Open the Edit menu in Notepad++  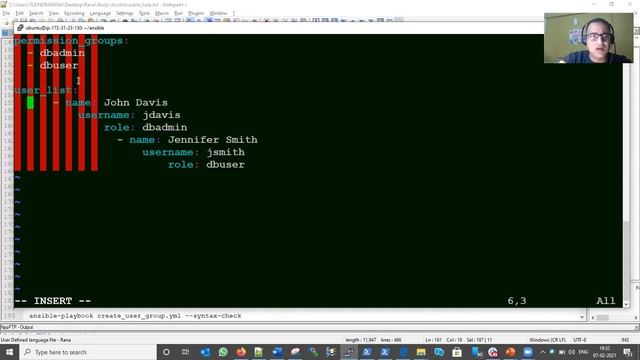tap(19, 13)
